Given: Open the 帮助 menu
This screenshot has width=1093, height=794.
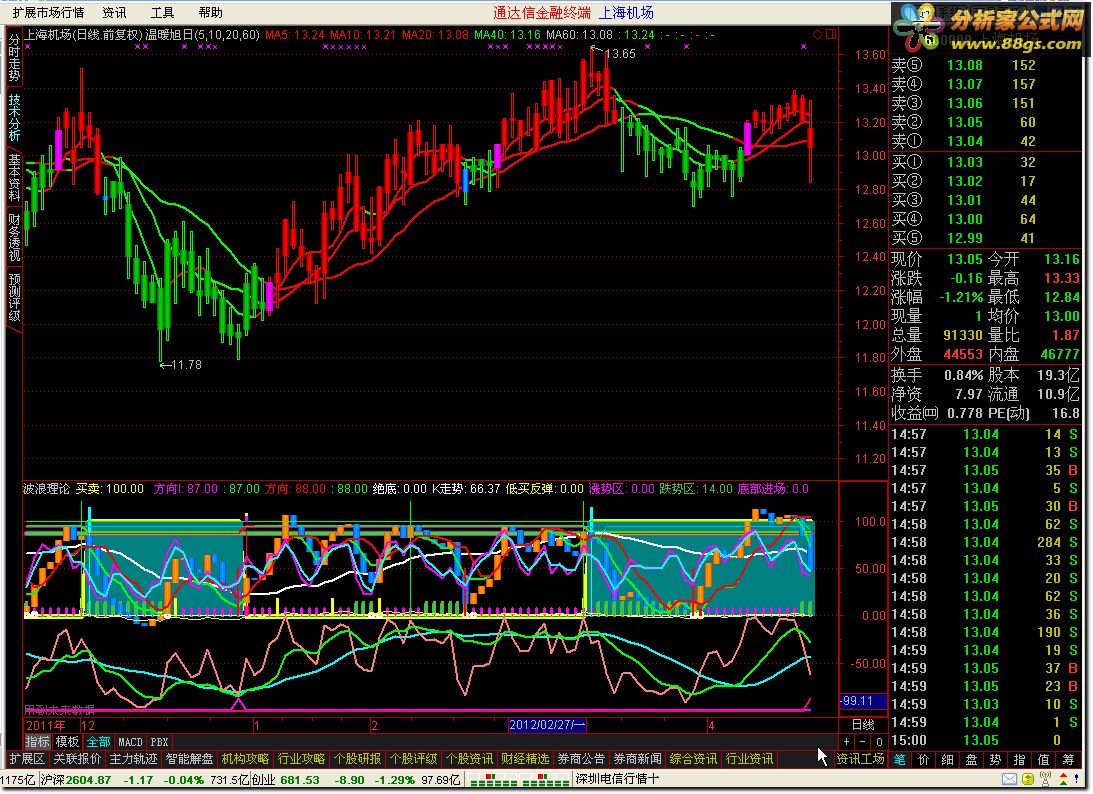Looking at the screenshot, I should (x=211, y=13).
